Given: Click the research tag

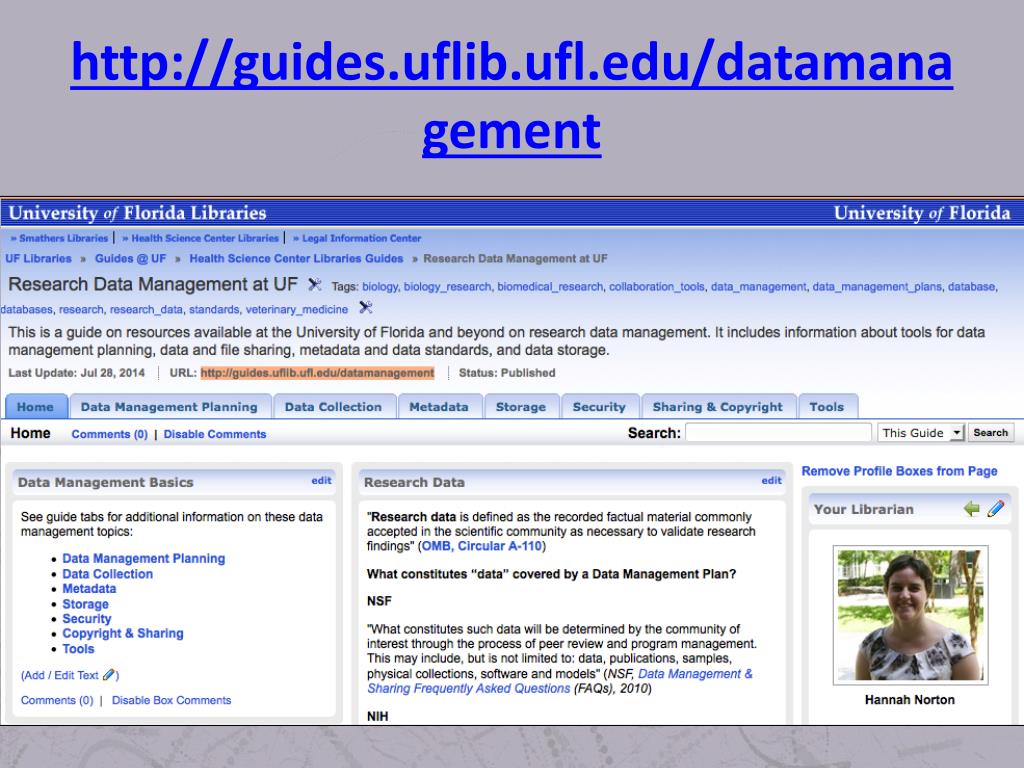Looking at the screenshot, I should [81, 309].
